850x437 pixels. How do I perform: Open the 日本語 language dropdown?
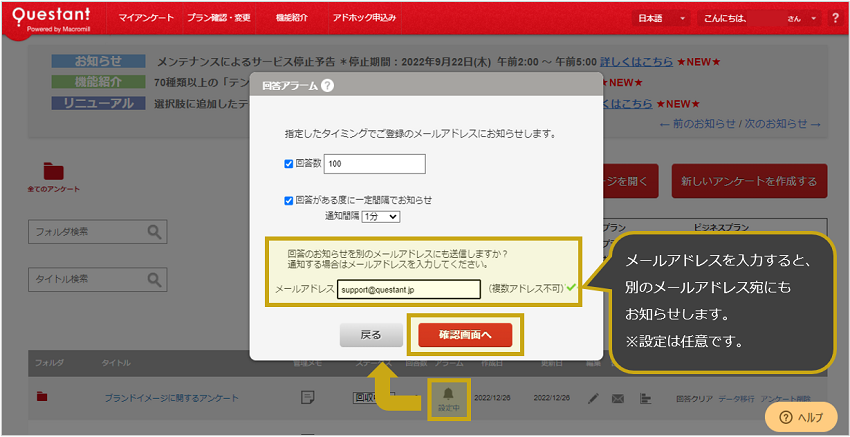[662, 18]
